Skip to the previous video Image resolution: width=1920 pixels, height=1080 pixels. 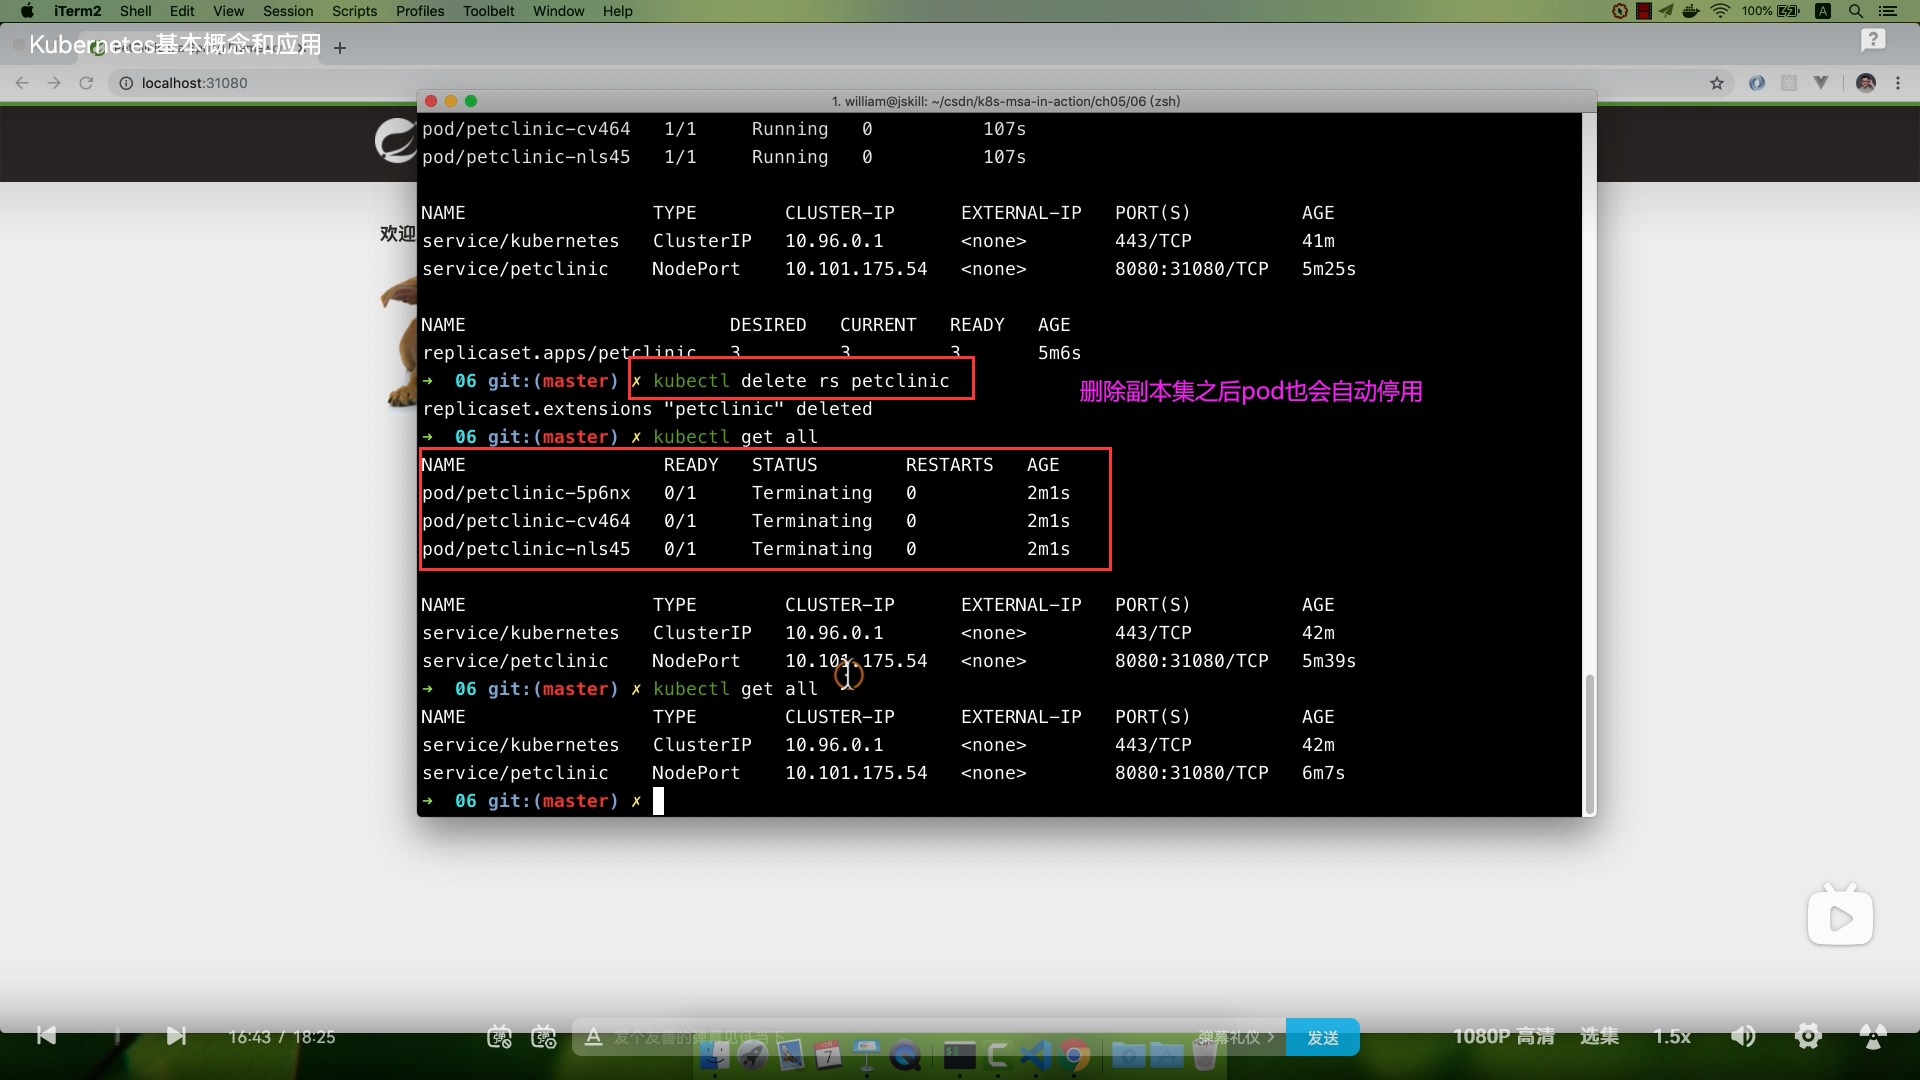click(x=46, y=1036)
